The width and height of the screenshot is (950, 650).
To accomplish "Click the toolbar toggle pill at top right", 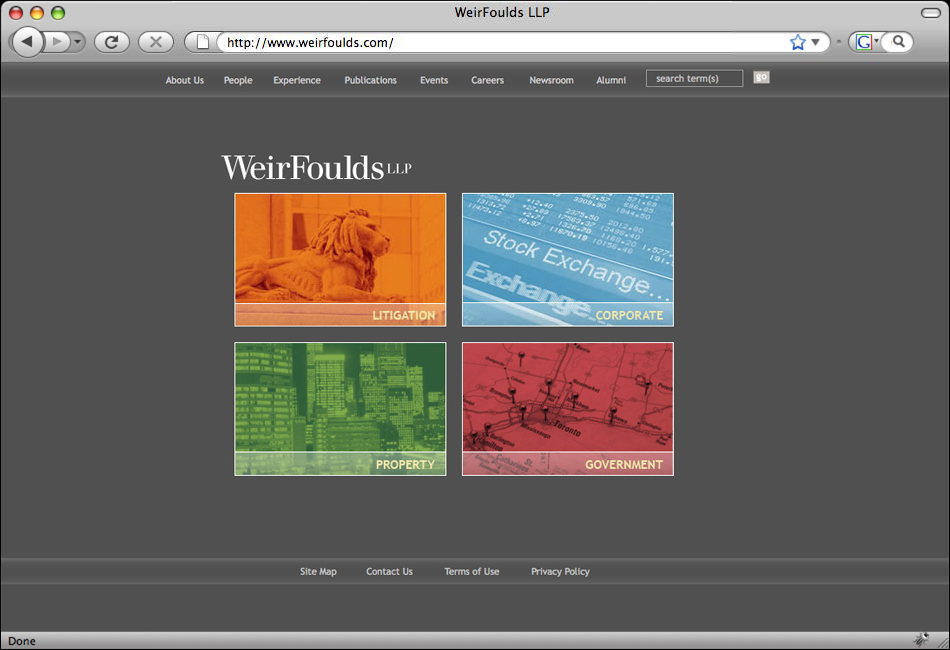I will tap(931, 13).
